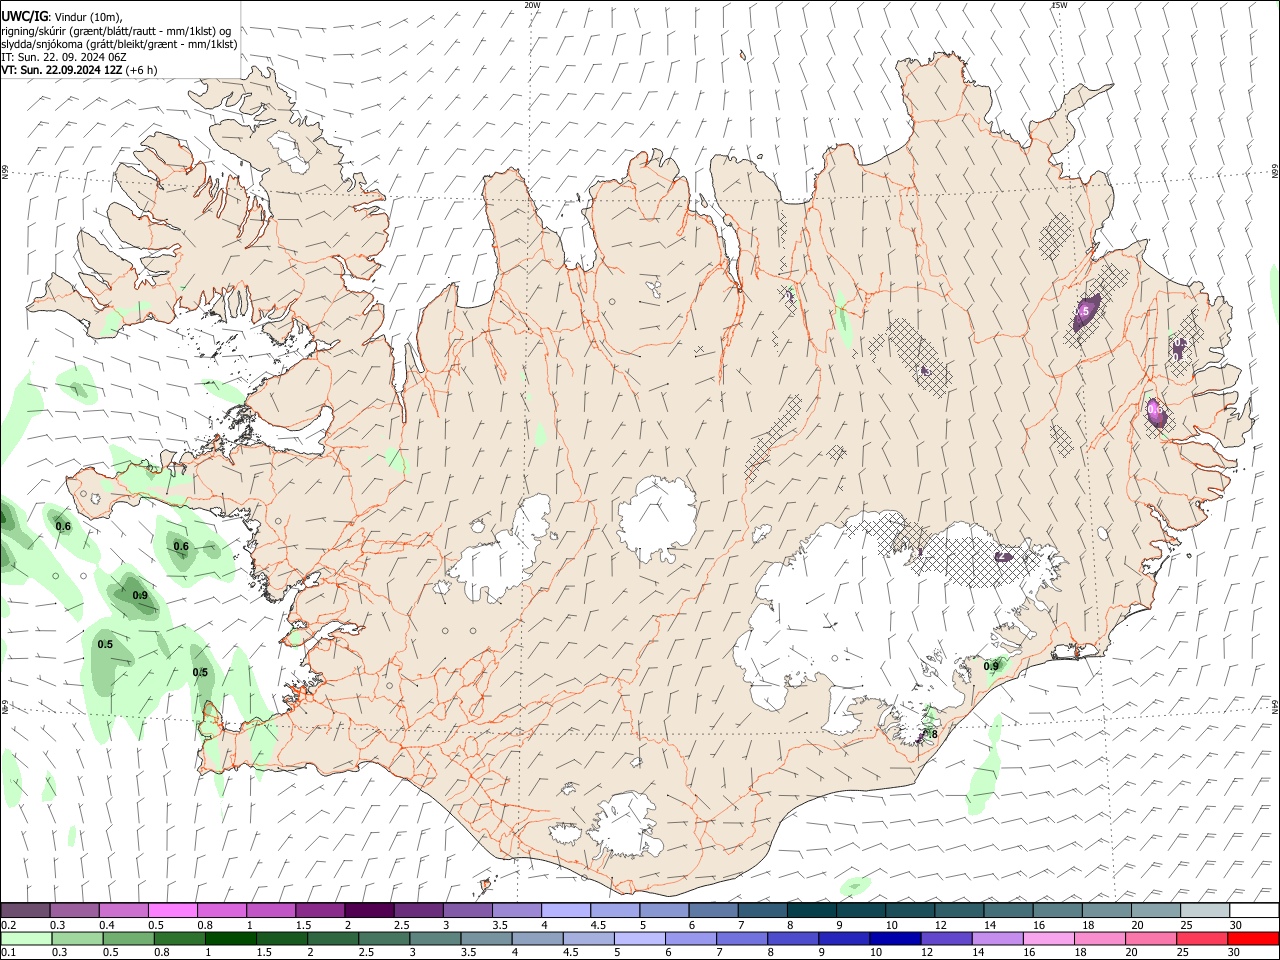Click the '0.9' rain value on the southeast coast
The height and width of the screenshot is (960, 1280).
[x=991, y=666]
